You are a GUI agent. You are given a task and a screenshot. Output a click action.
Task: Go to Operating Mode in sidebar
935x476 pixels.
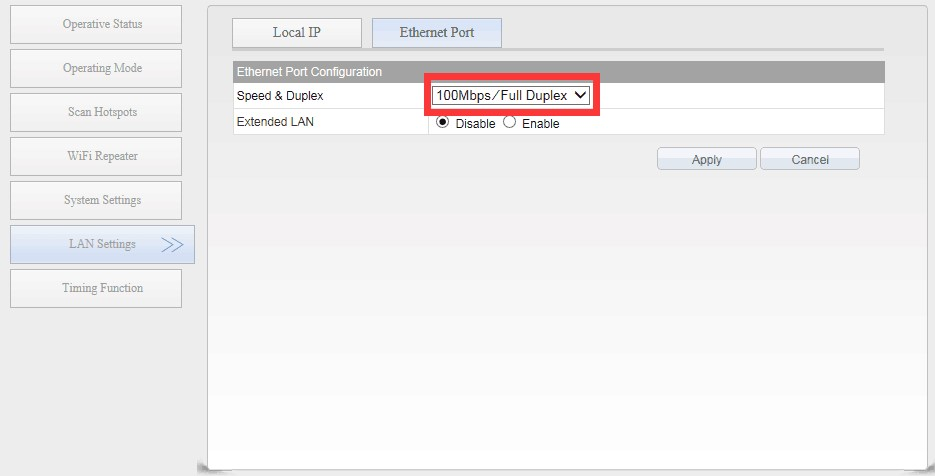pyautogui.click(x=96, y=68)
